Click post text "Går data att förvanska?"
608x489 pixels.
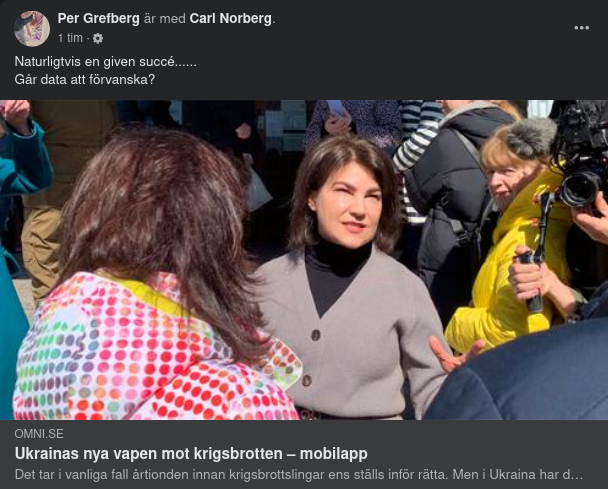click(85, 79)
